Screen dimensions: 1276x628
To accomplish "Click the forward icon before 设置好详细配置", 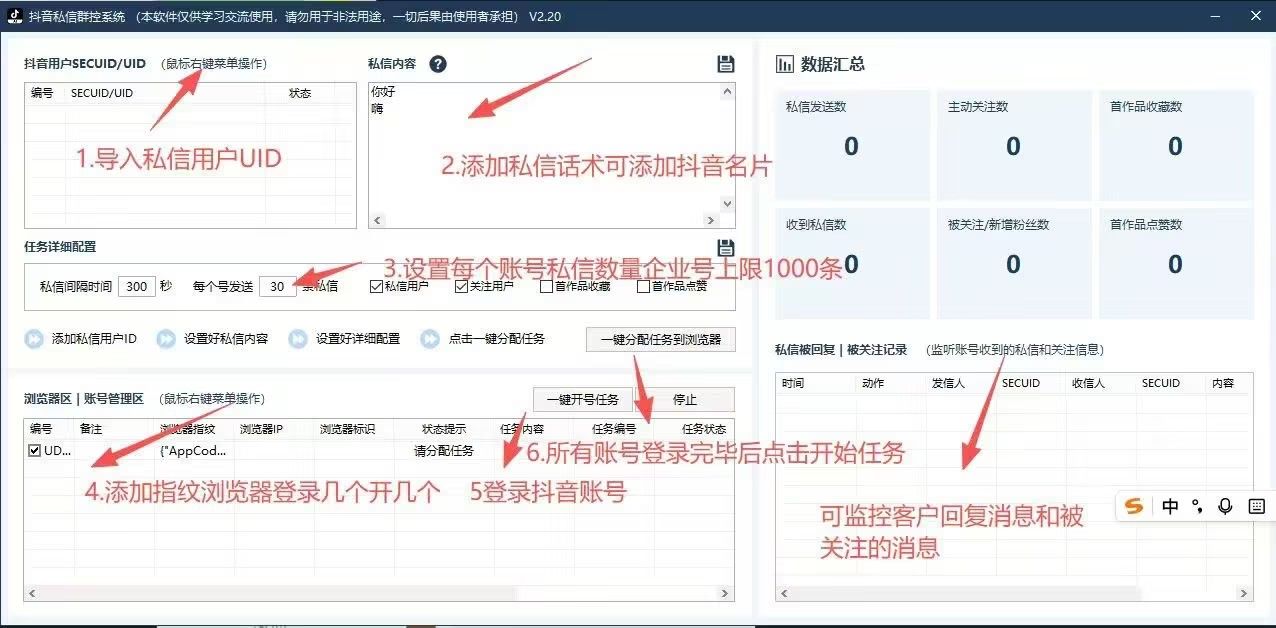I will click(x=298, y=339).
